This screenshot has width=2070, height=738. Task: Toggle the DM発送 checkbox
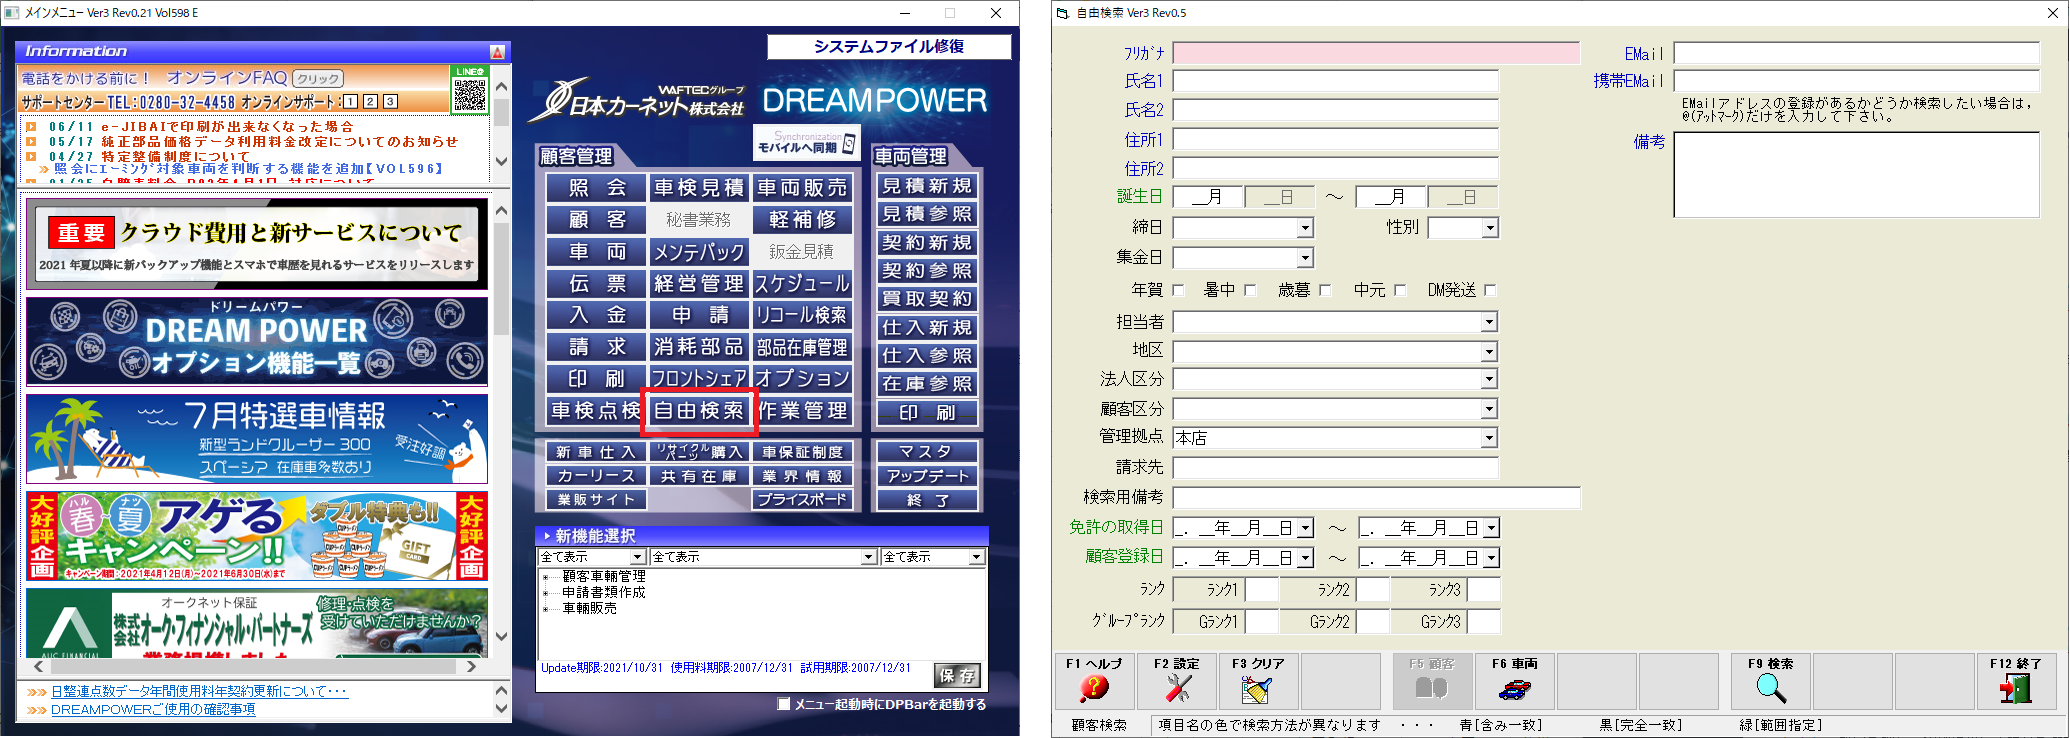click(x=1490, y=290)
